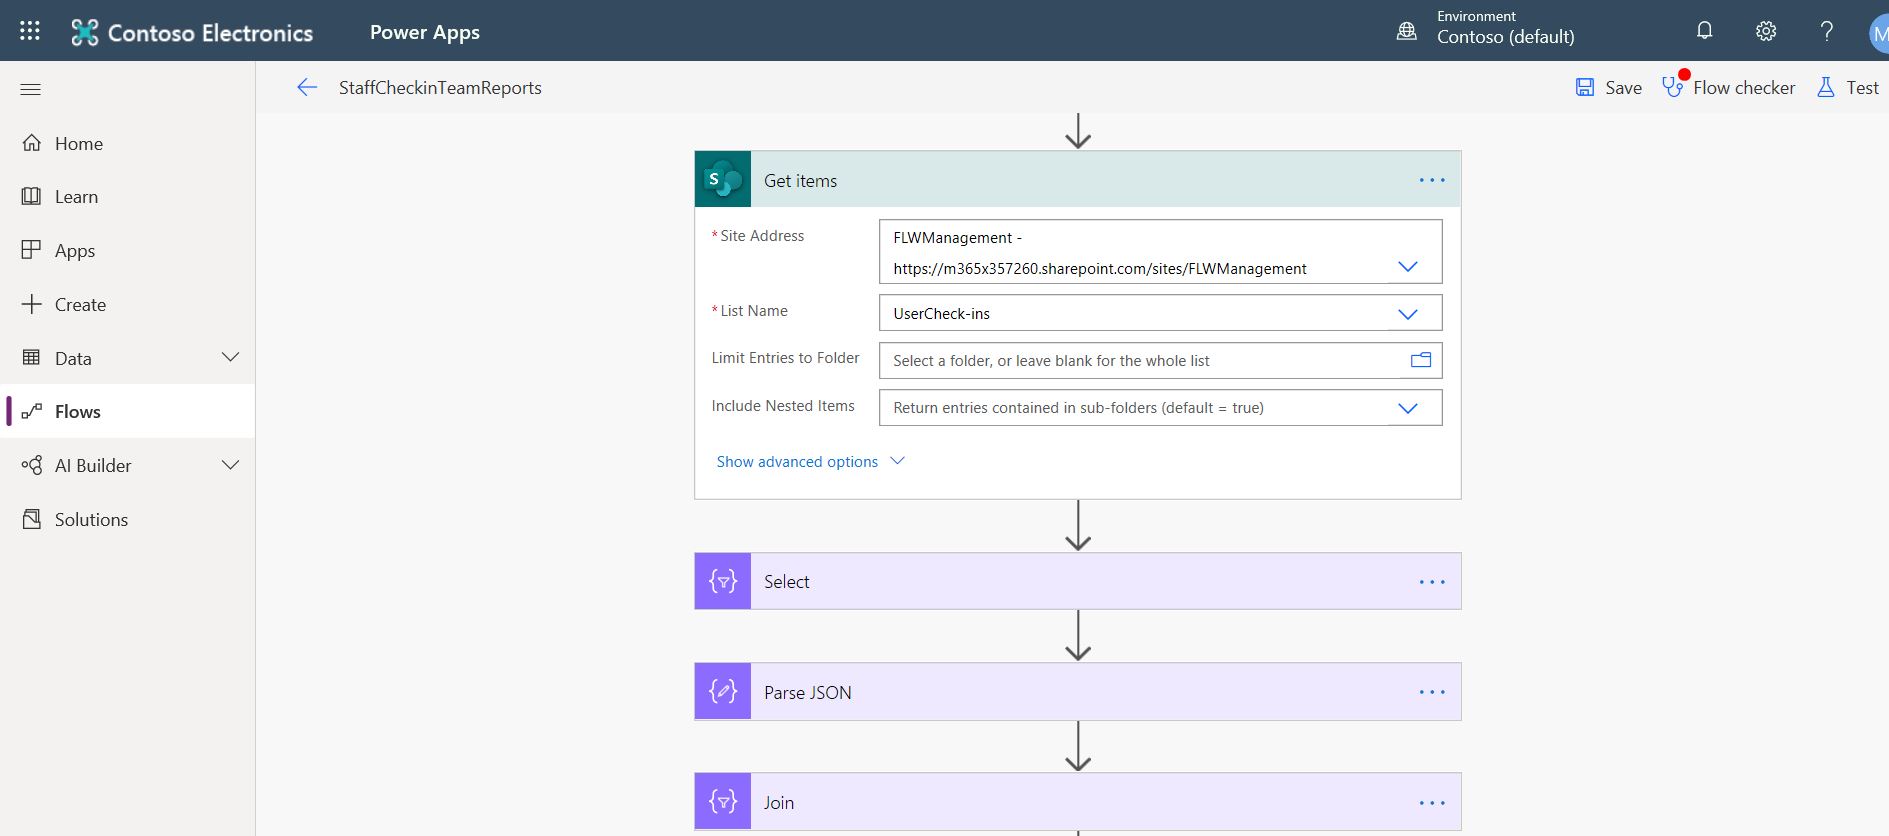The image size is (1889, 836).
Task: Click the Limit Entries to Folder field
Action: click(1160, 360)
